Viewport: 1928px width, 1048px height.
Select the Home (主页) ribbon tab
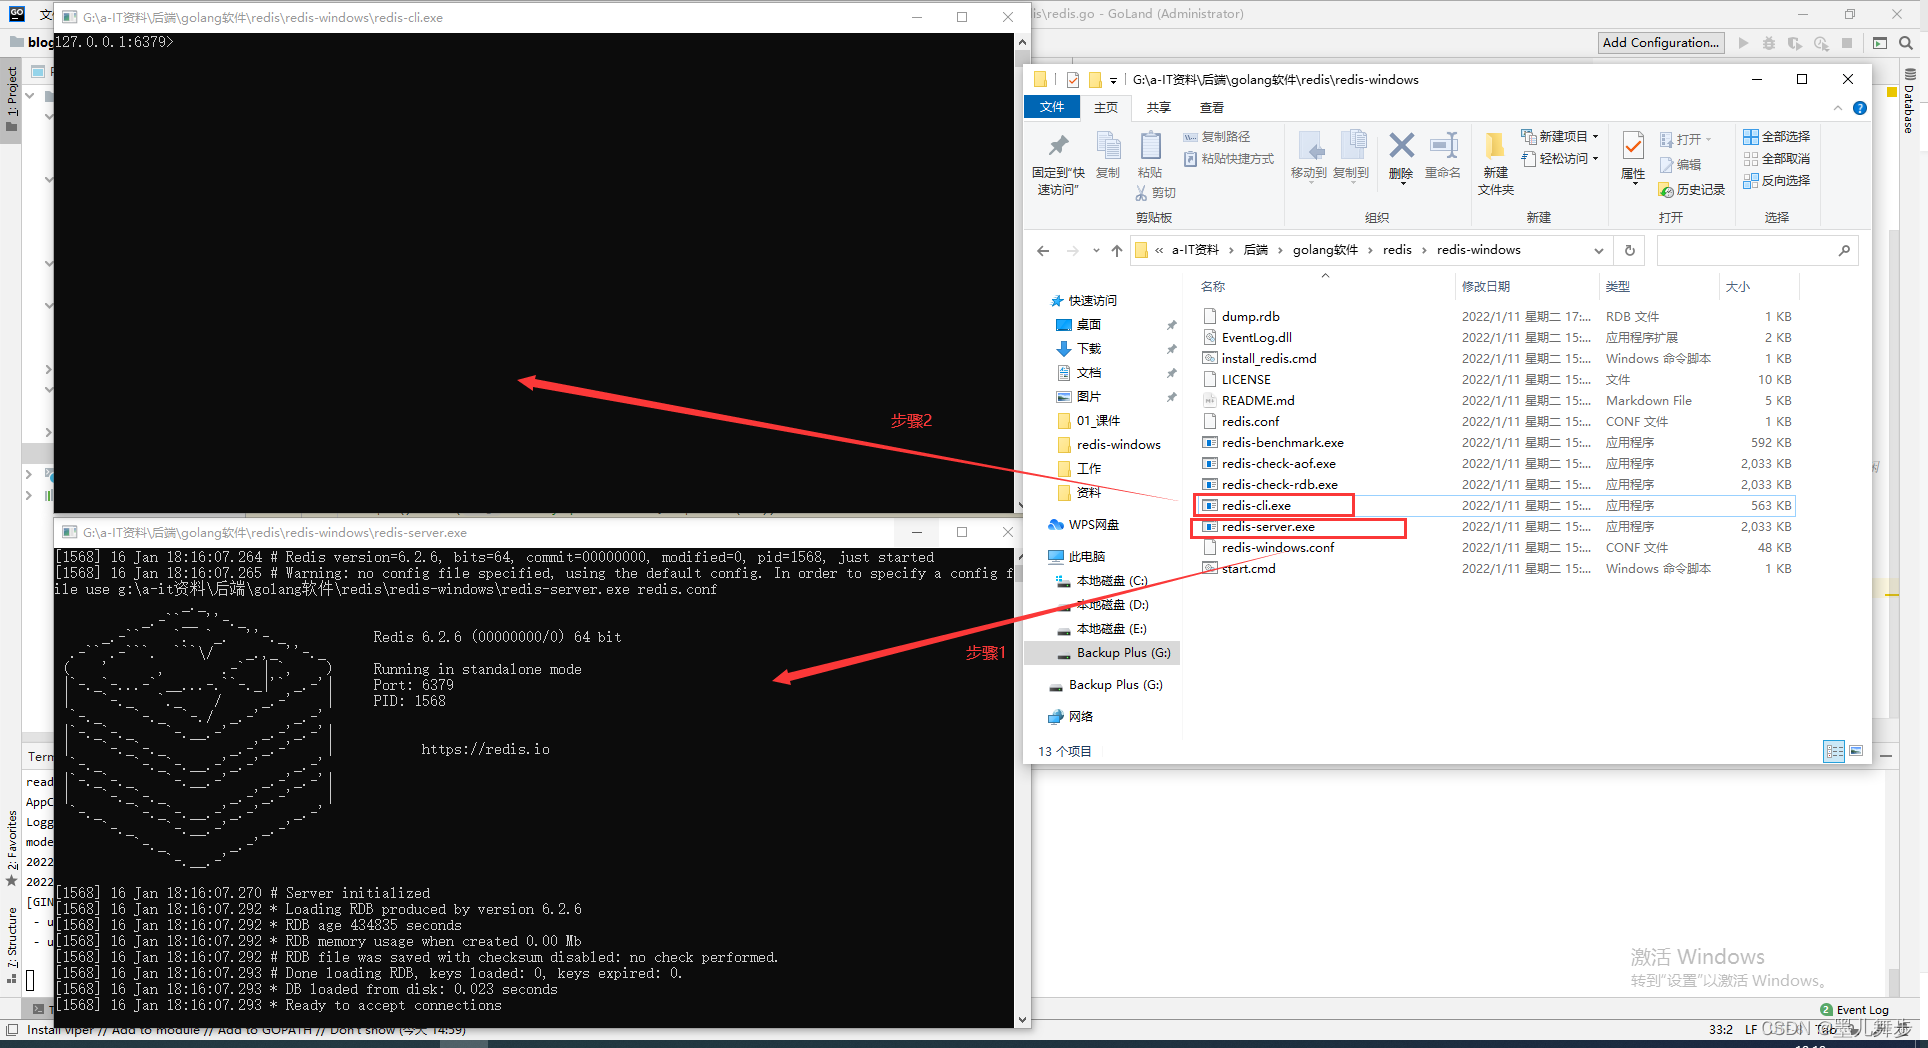[x=1106, y=108]
